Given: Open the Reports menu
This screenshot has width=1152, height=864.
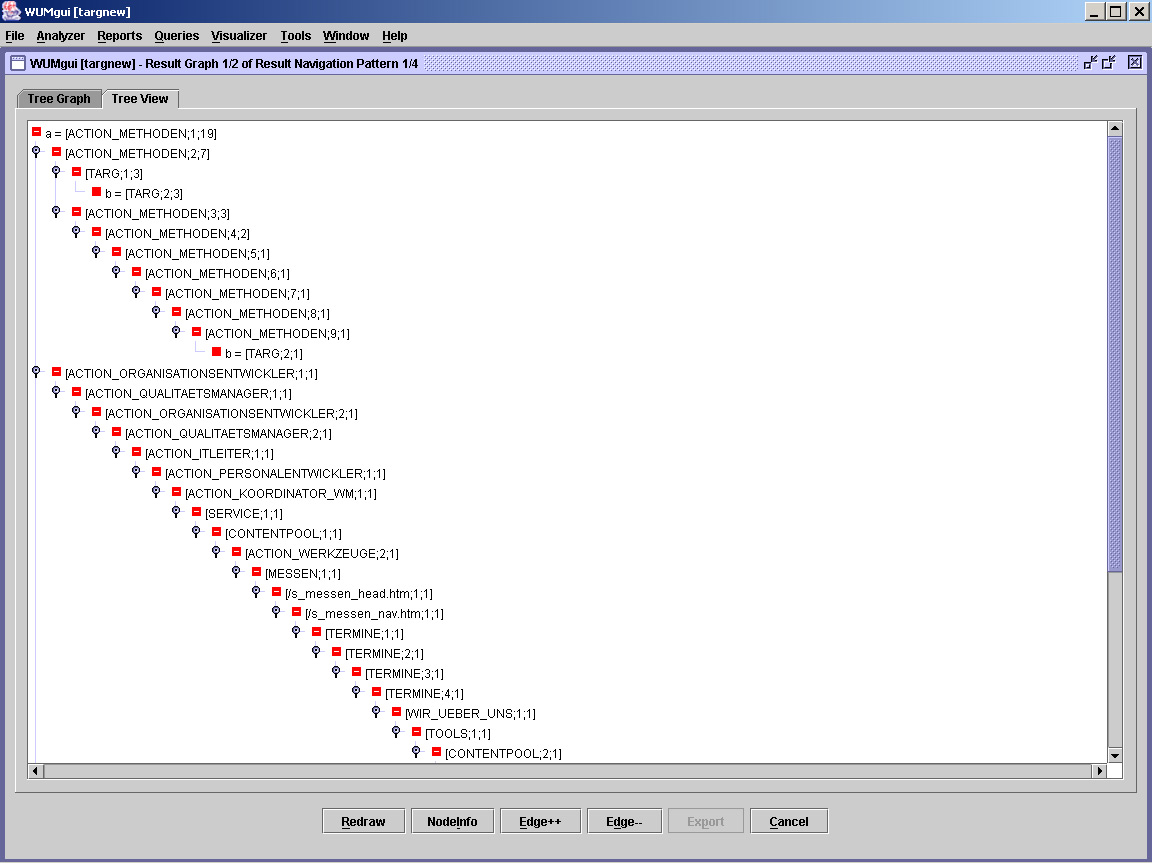Looking at the screenshot, I should pos(119,35).
